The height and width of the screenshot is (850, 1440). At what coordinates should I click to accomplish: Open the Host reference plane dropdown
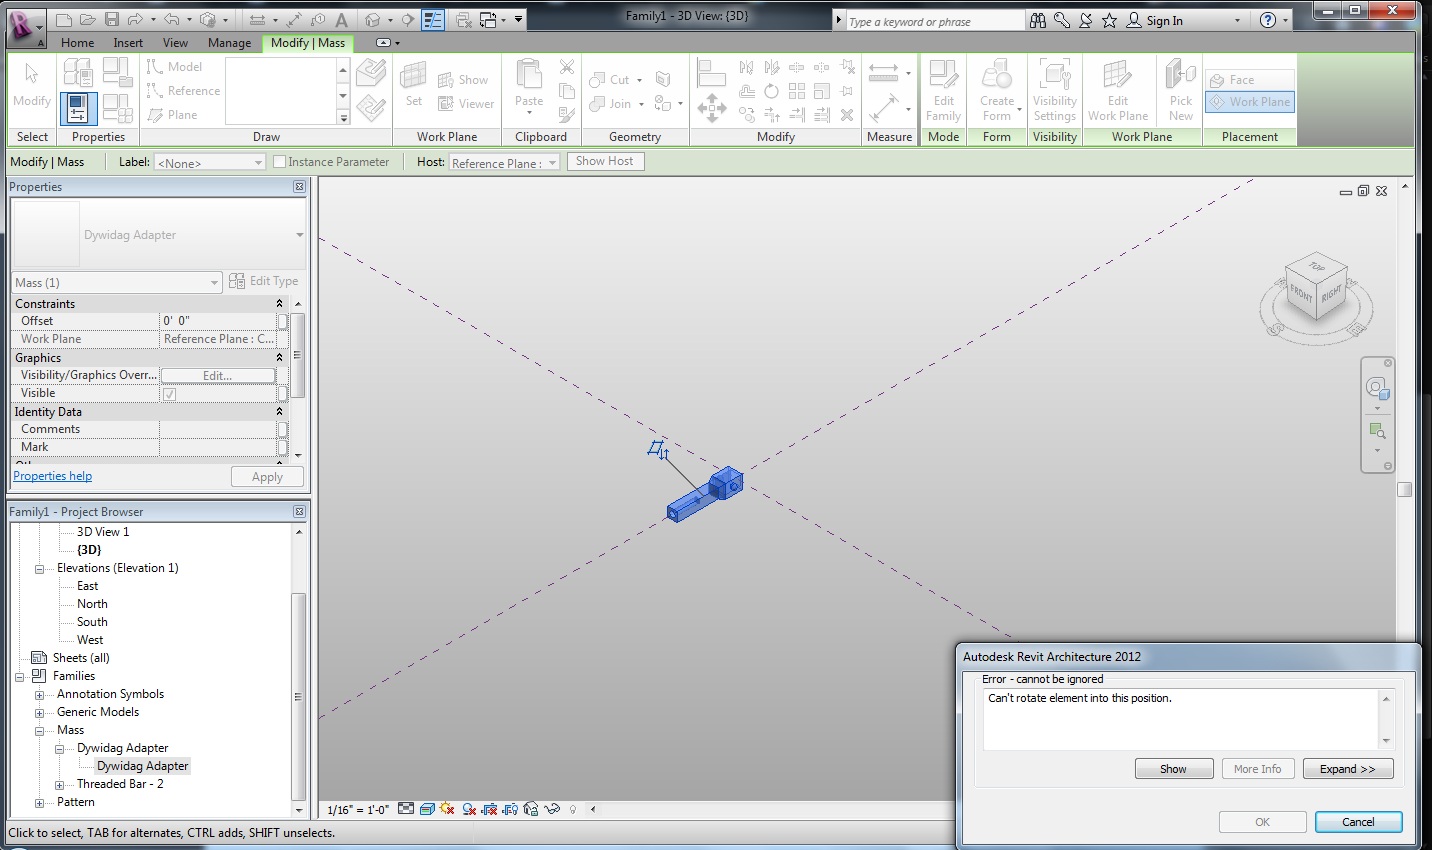pyautogui.click(x=504, y=162)
